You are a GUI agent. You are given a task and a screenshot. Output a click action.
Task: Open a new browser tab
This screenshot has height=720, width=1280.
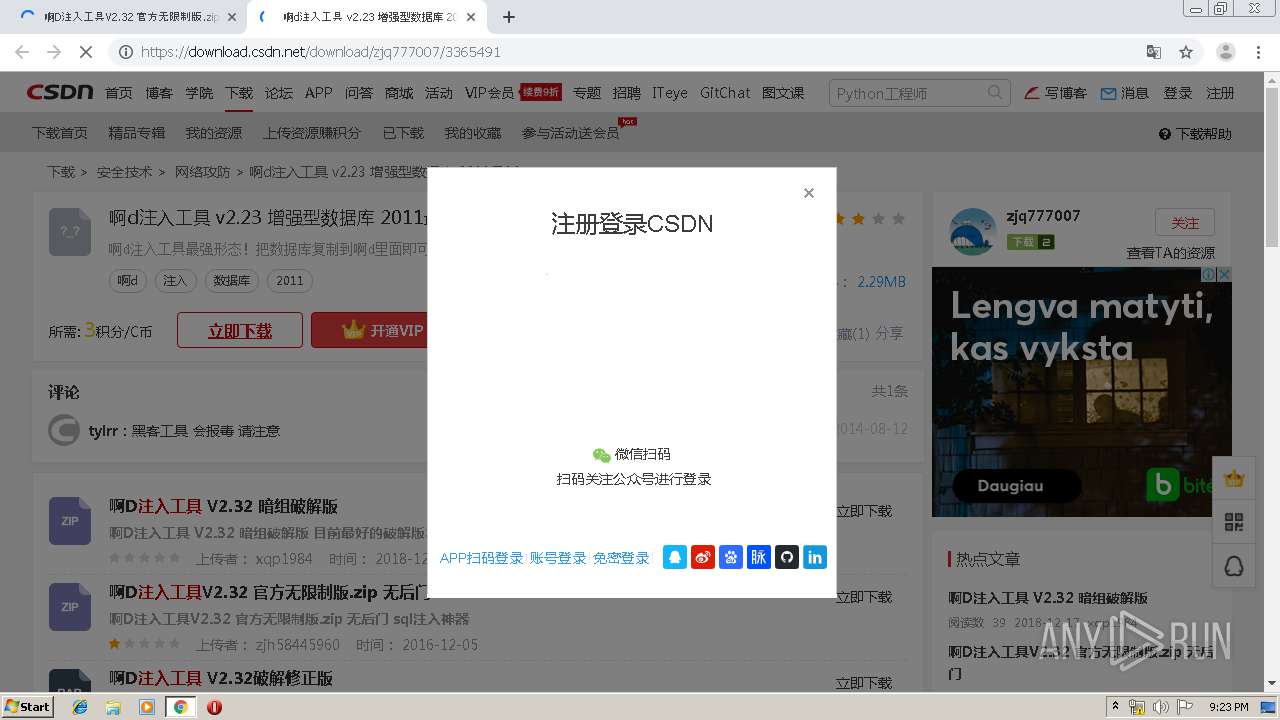508,17
